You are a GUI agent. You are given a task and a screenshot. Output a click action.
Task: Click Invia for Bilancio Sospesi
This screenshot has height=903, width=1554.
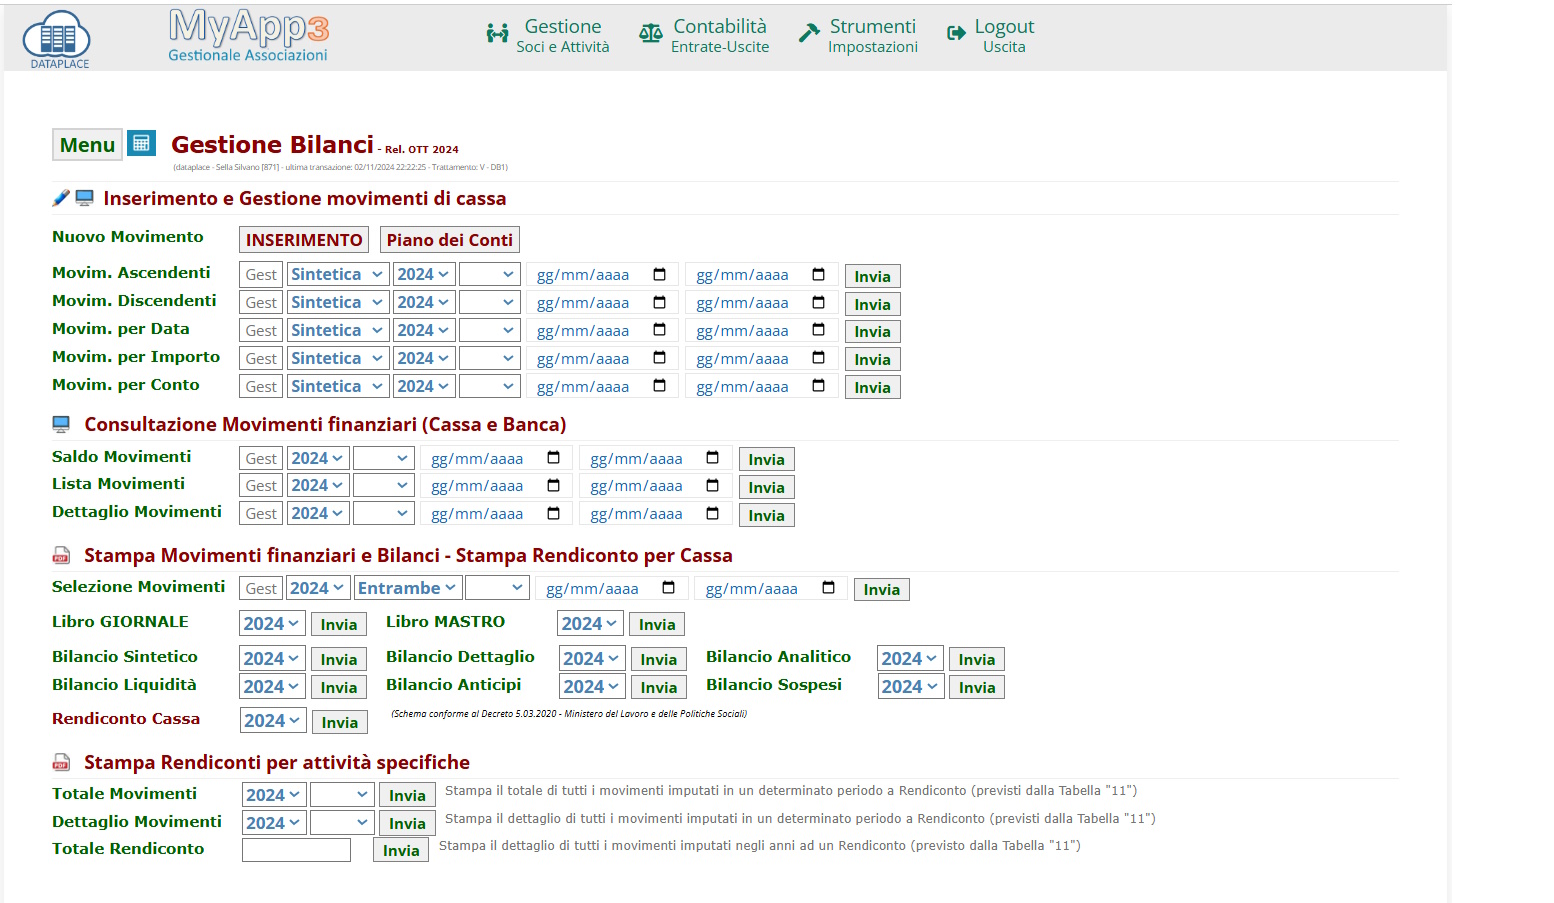[x=977, y=687]
